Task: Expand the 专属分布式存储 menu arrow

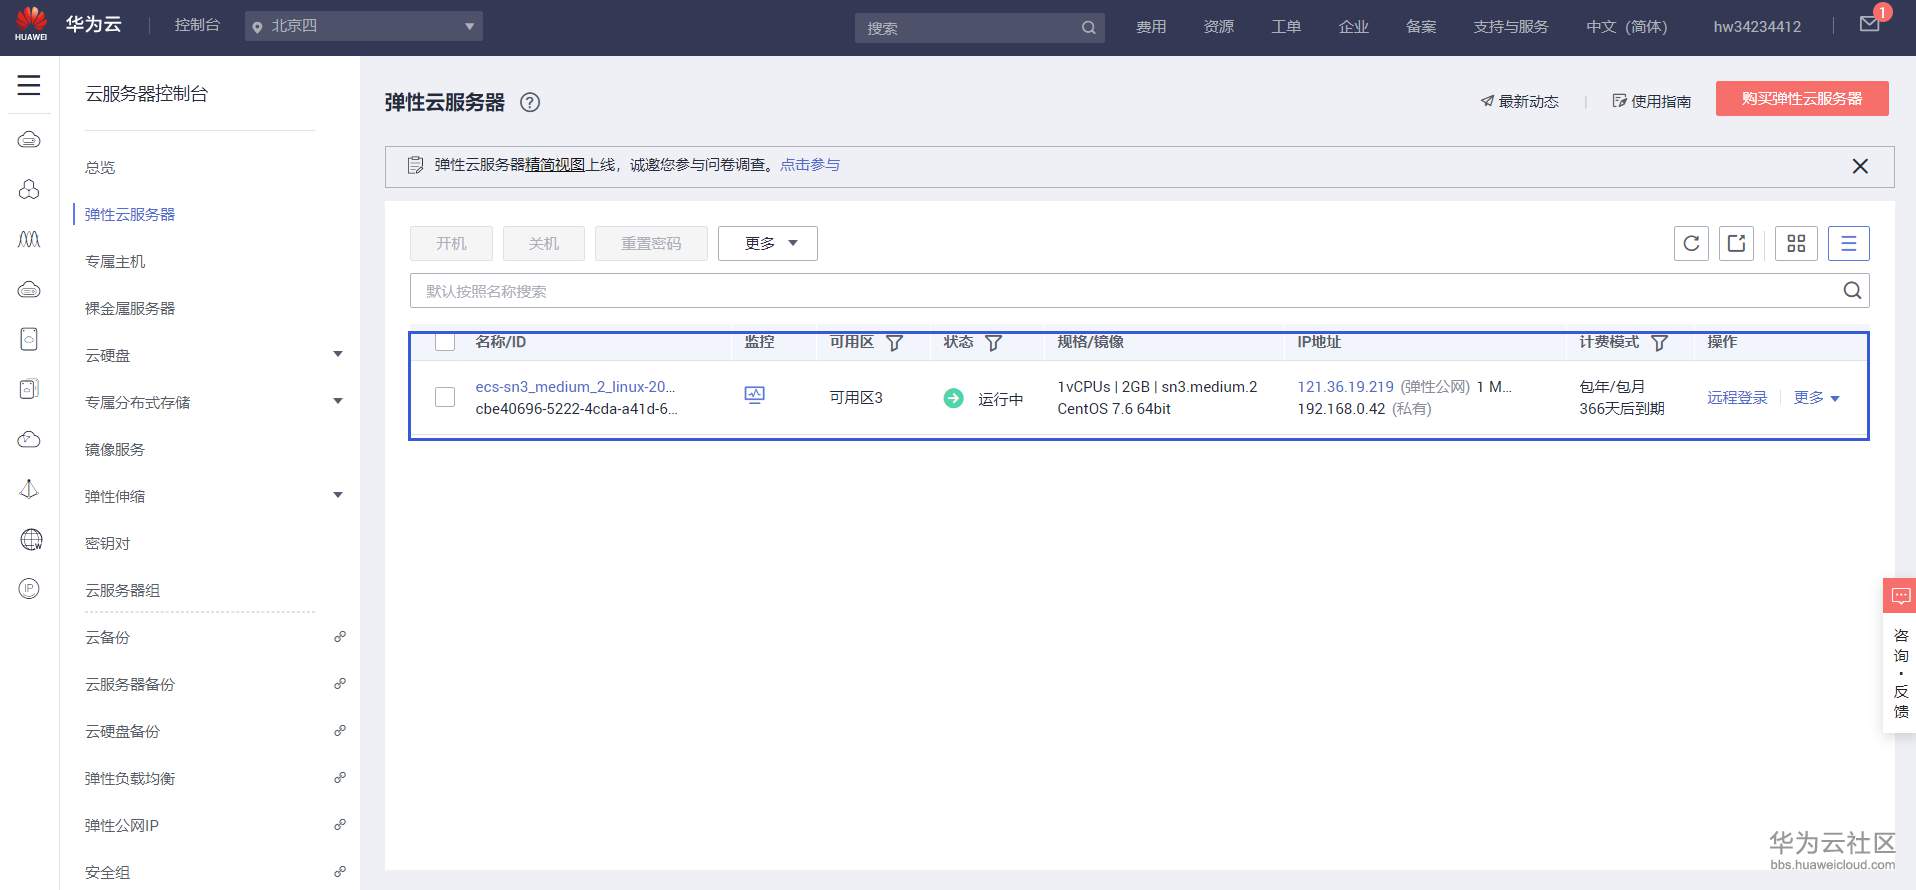Action: point(338,401)
